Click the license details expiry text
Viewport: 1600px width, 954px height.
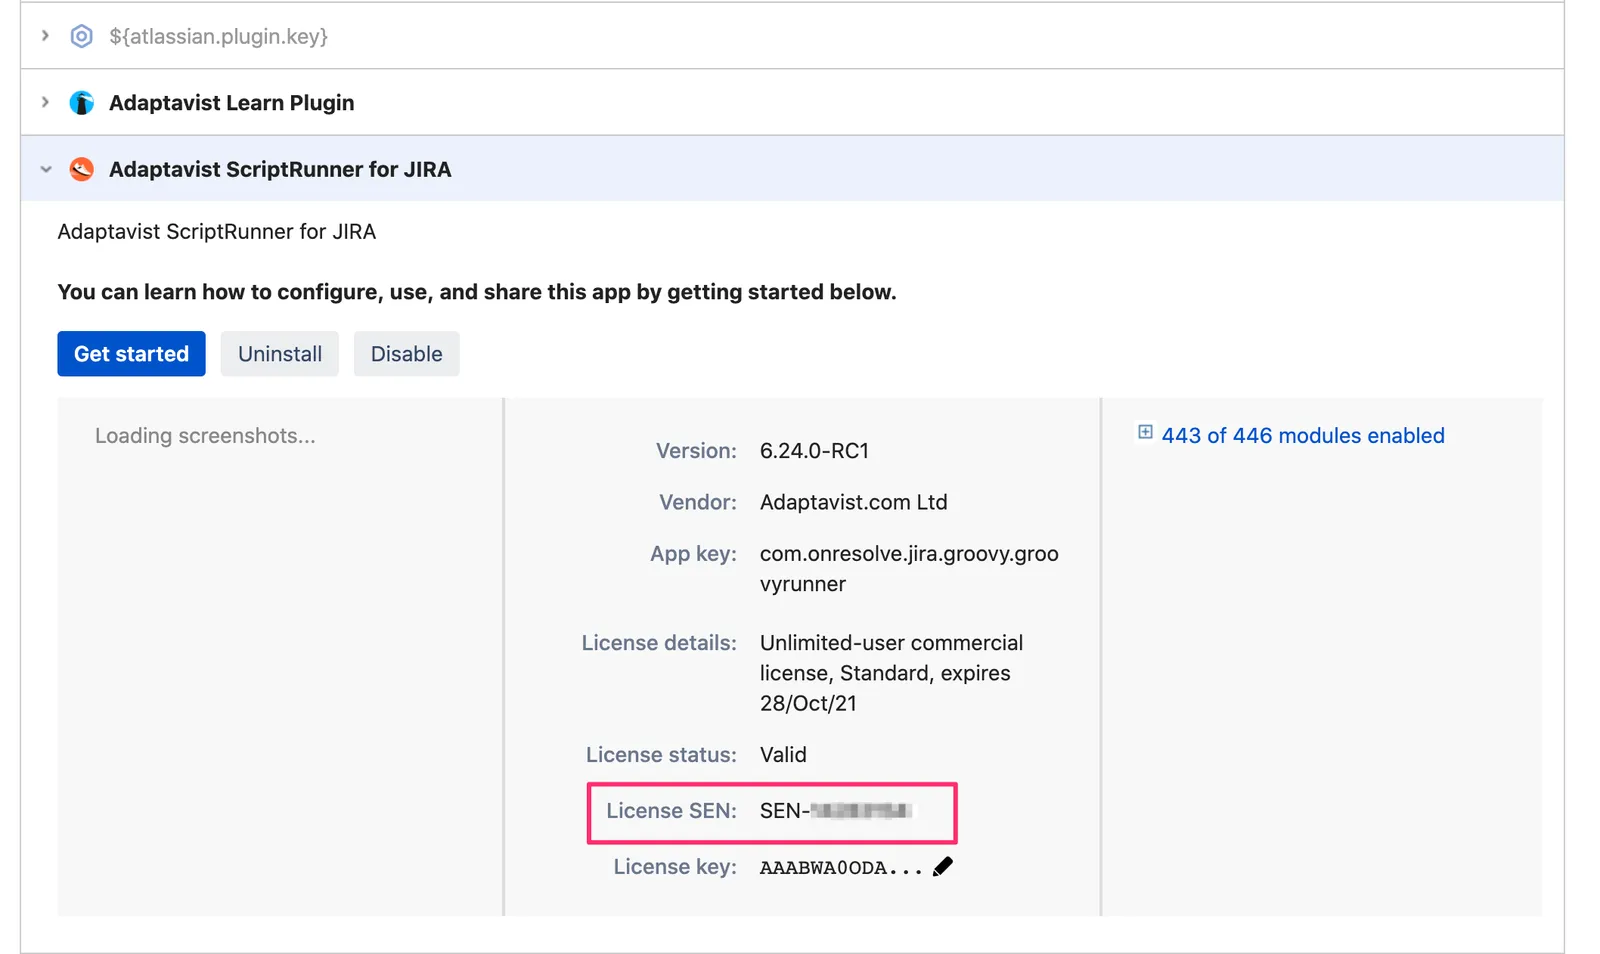click(891, 672)
